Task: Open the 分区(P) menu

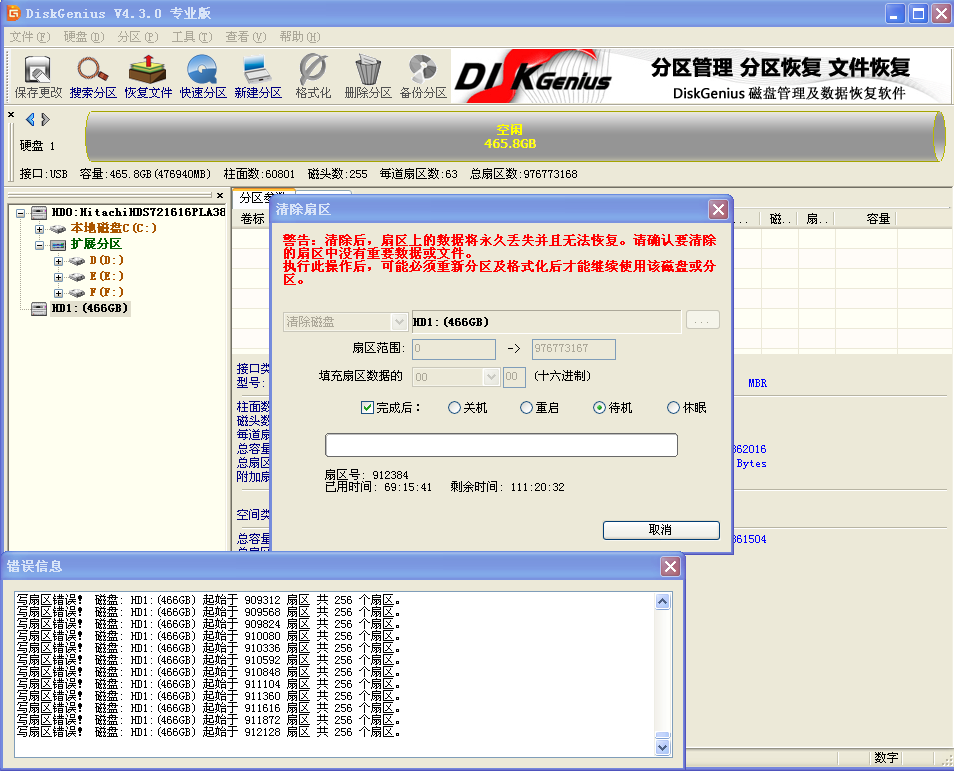Action: click(x=138, y=37)
